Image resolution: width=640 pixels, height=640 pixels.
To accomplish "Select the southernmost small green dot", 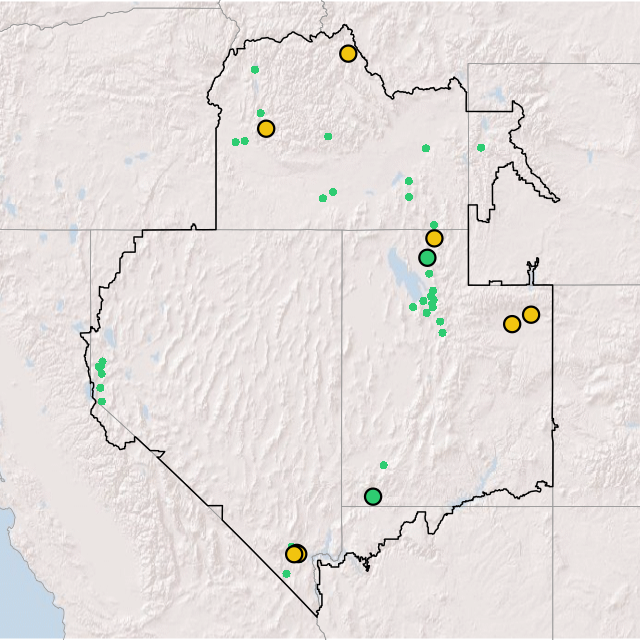I will [286, 574].
